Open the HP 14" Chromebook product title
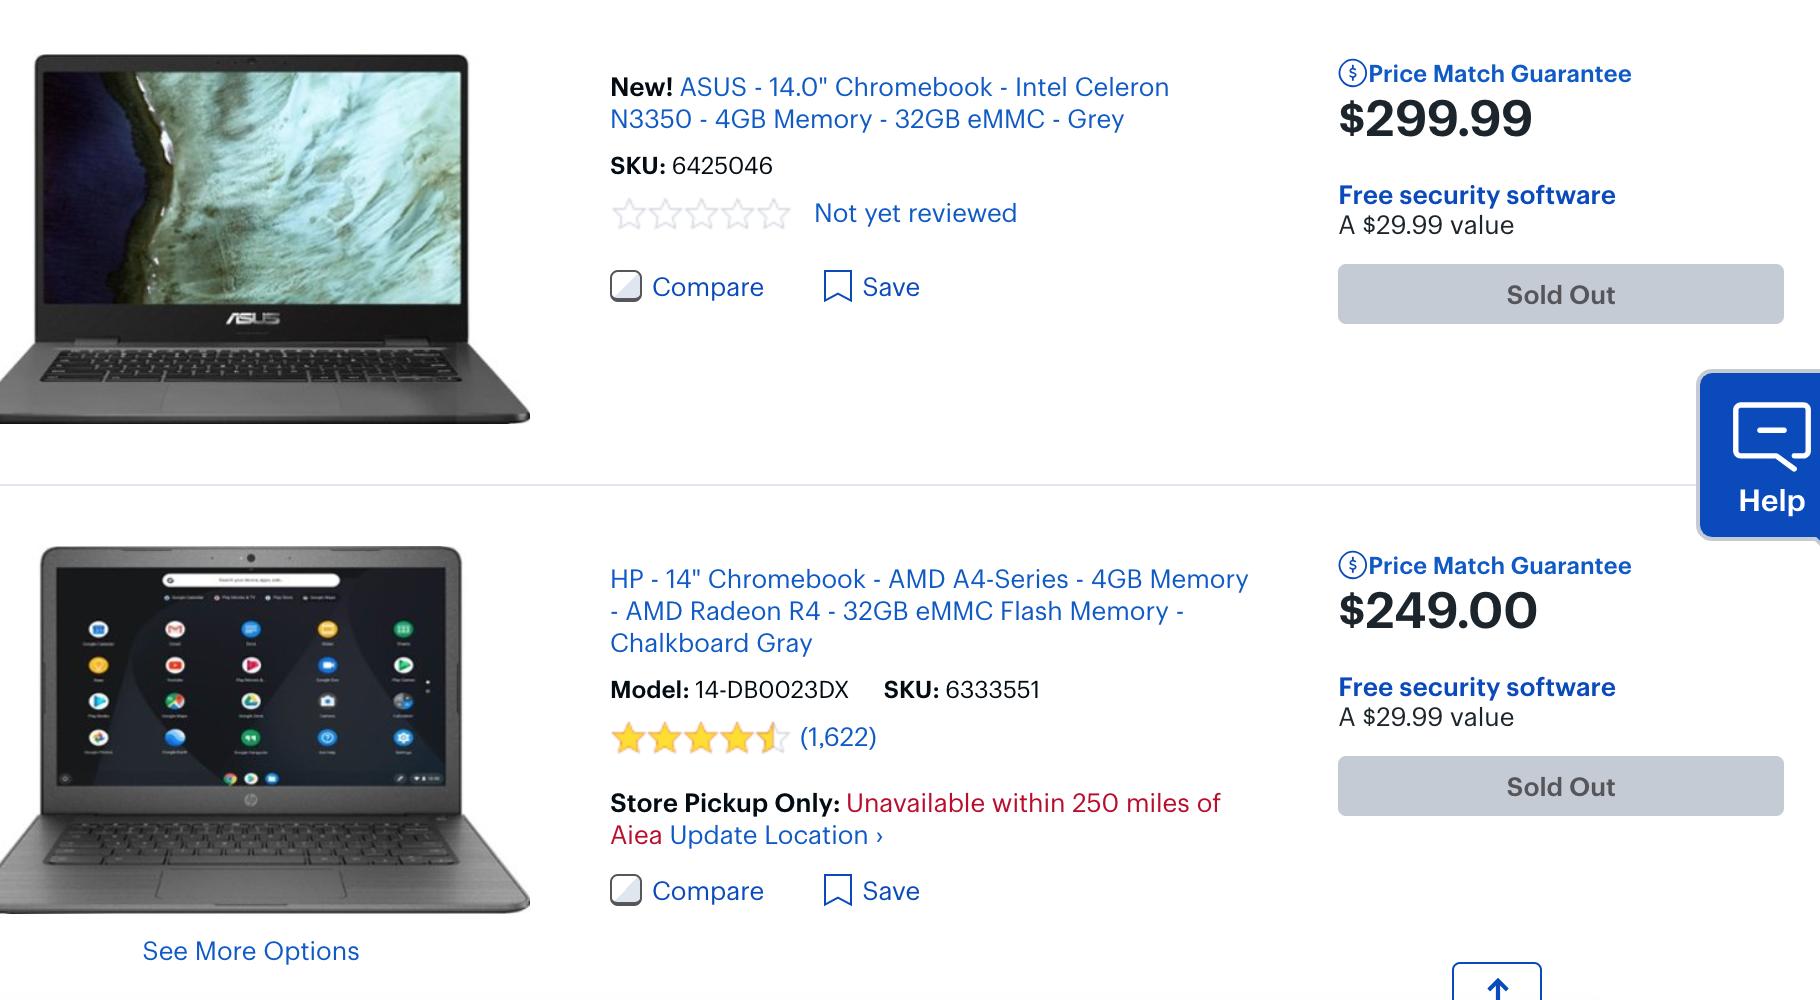 (929, 610)
